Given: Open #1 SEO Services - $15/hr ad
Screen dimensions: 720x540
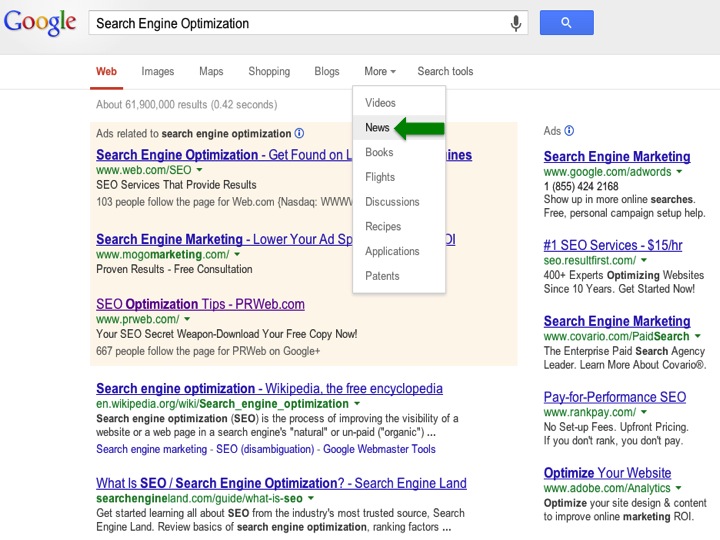Looking at the screenshot, I should click(x=613, y=245).
